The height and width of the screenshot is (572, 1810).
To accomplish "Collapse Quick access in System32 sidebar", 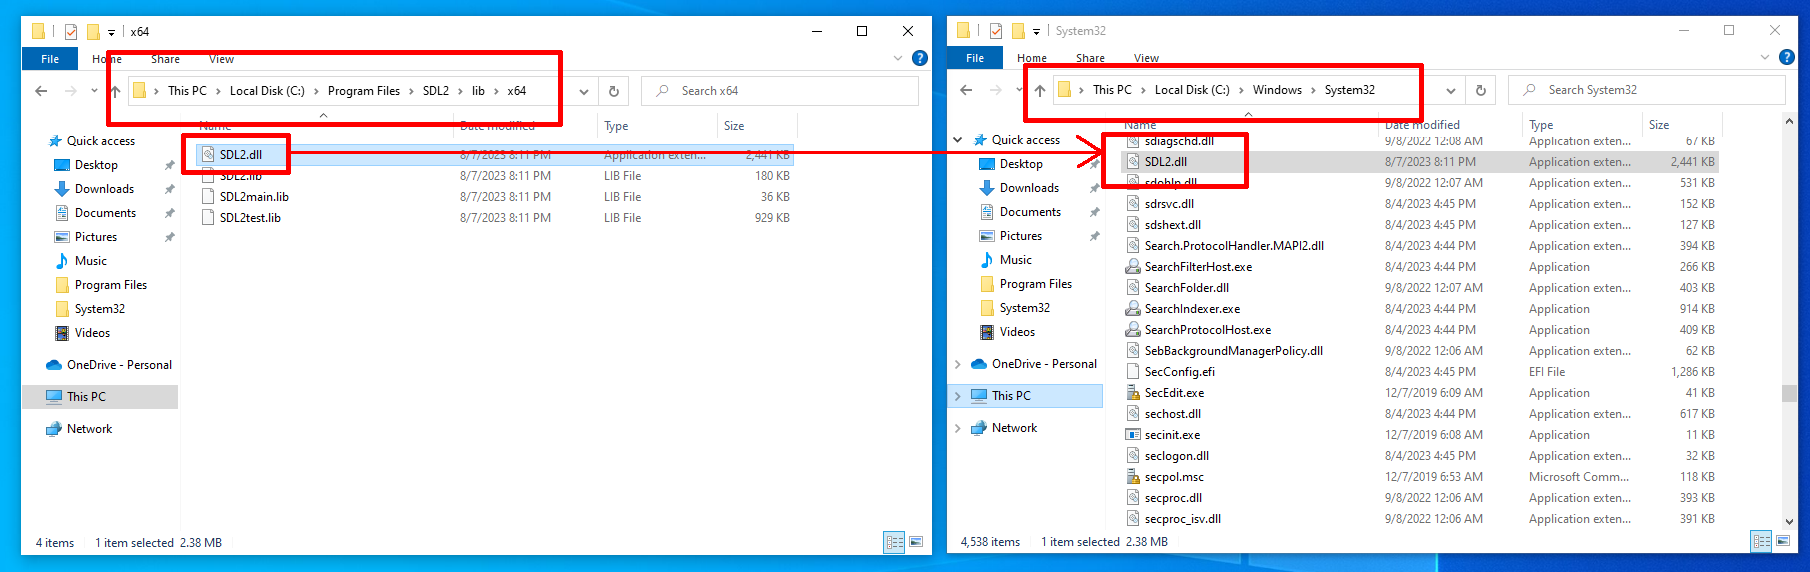I will (x=958, y=140).
